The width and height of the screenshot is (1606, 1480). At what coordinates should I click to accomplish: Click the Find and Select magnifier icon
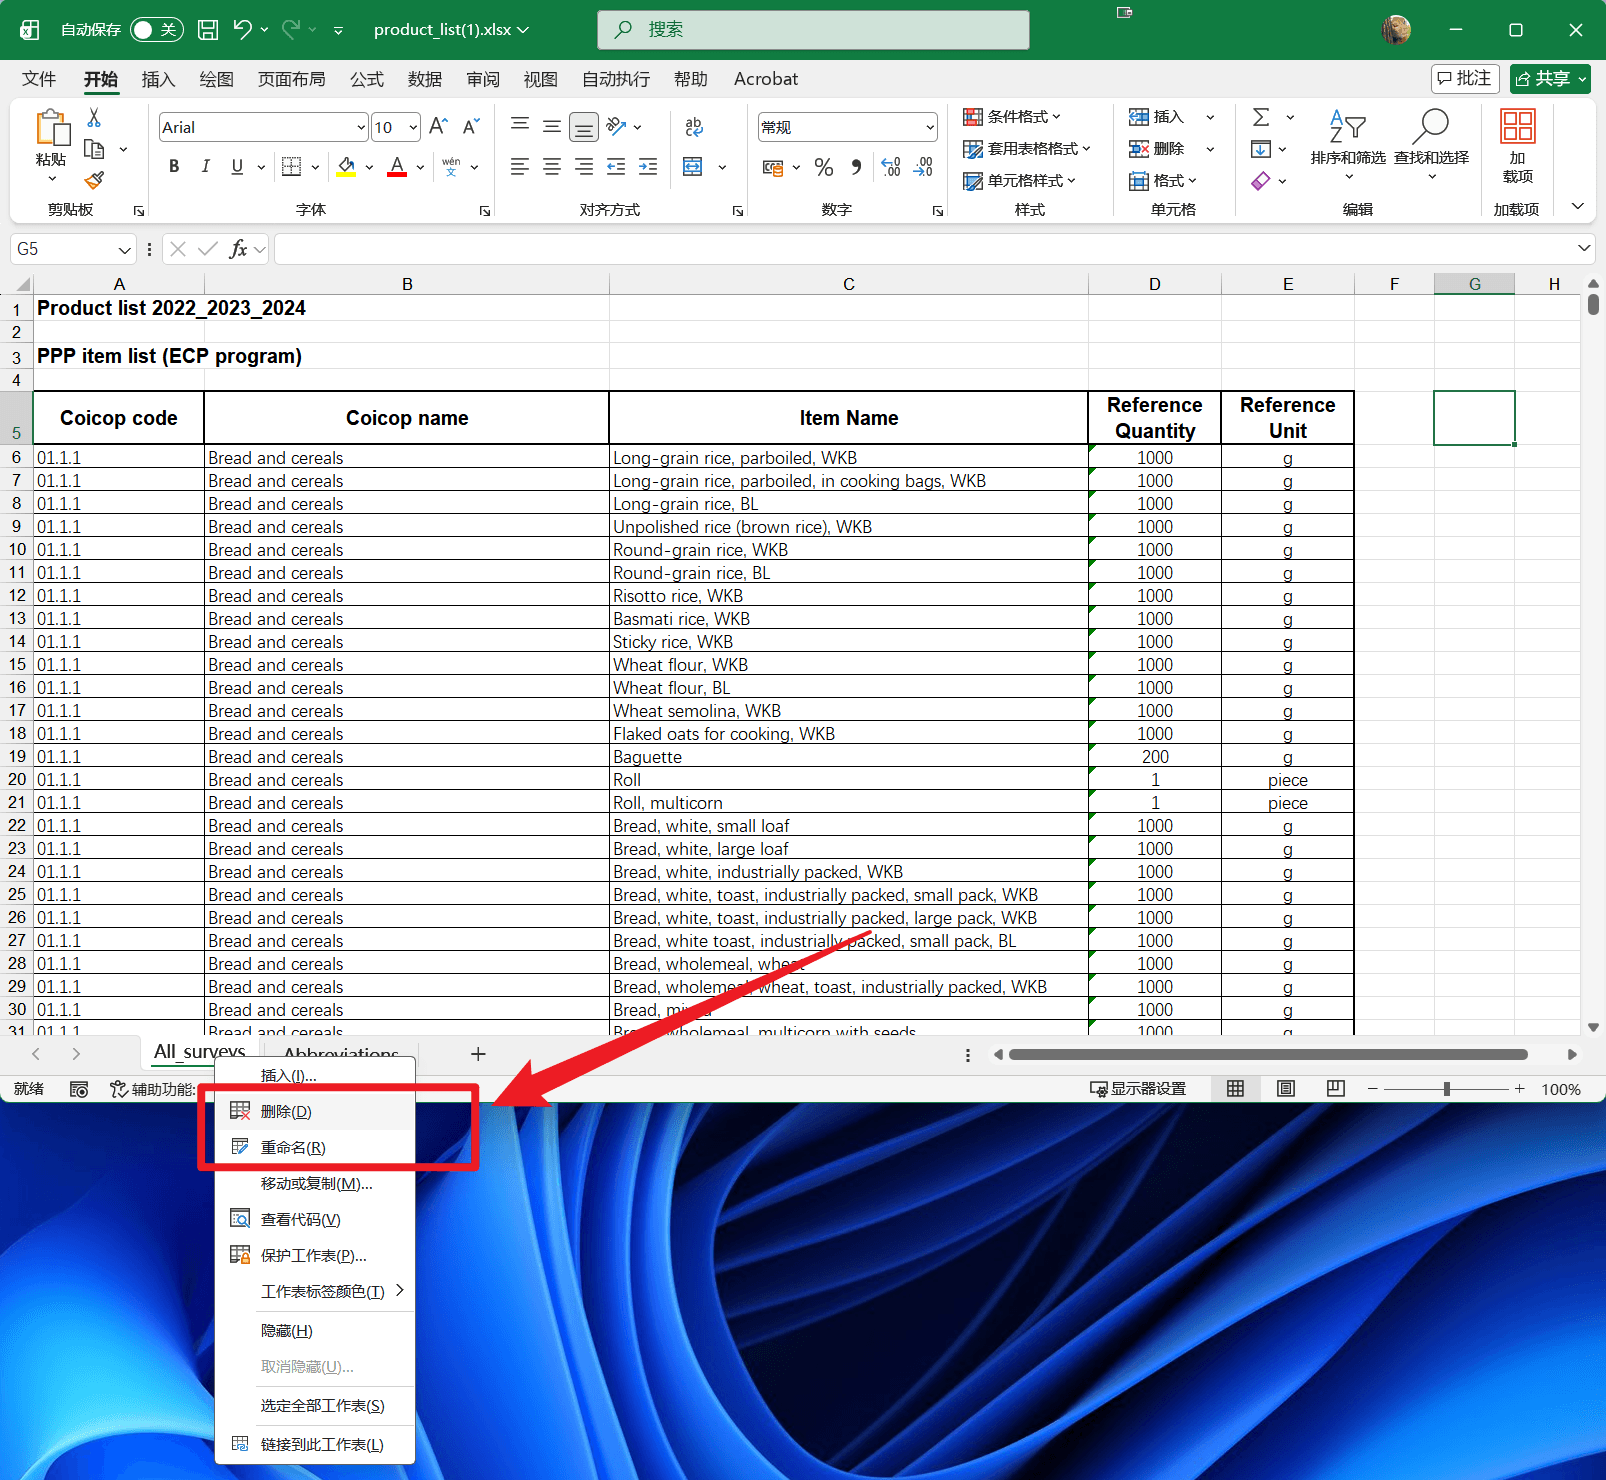[x=1431, y=128]
